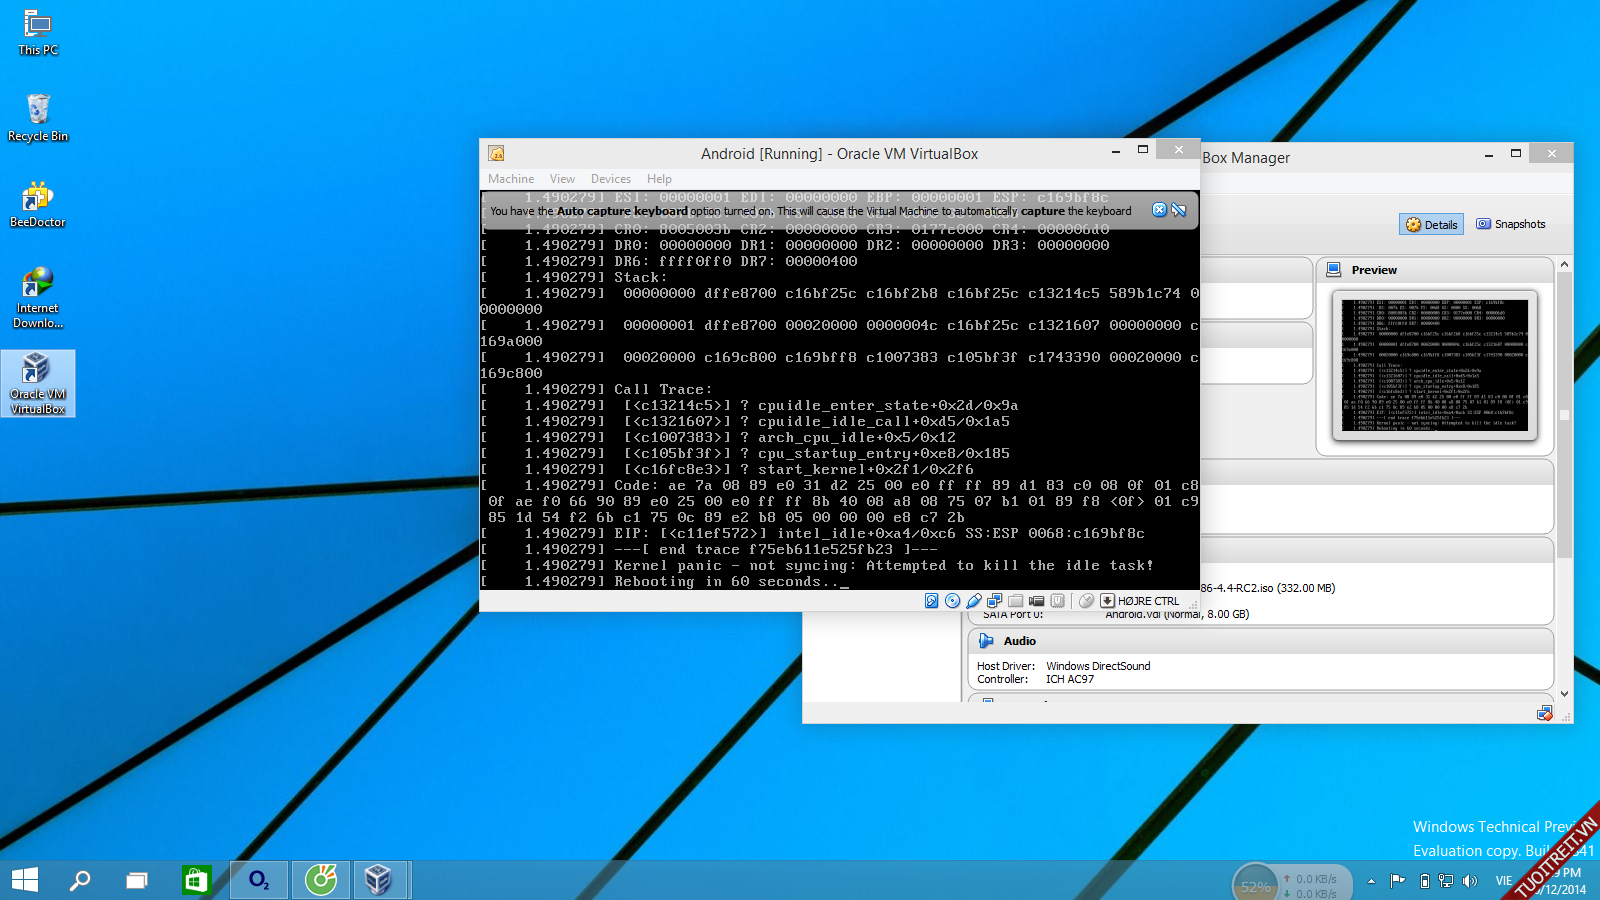
Task: Switch to Details view in Manager
Action: pos(1431,225)
